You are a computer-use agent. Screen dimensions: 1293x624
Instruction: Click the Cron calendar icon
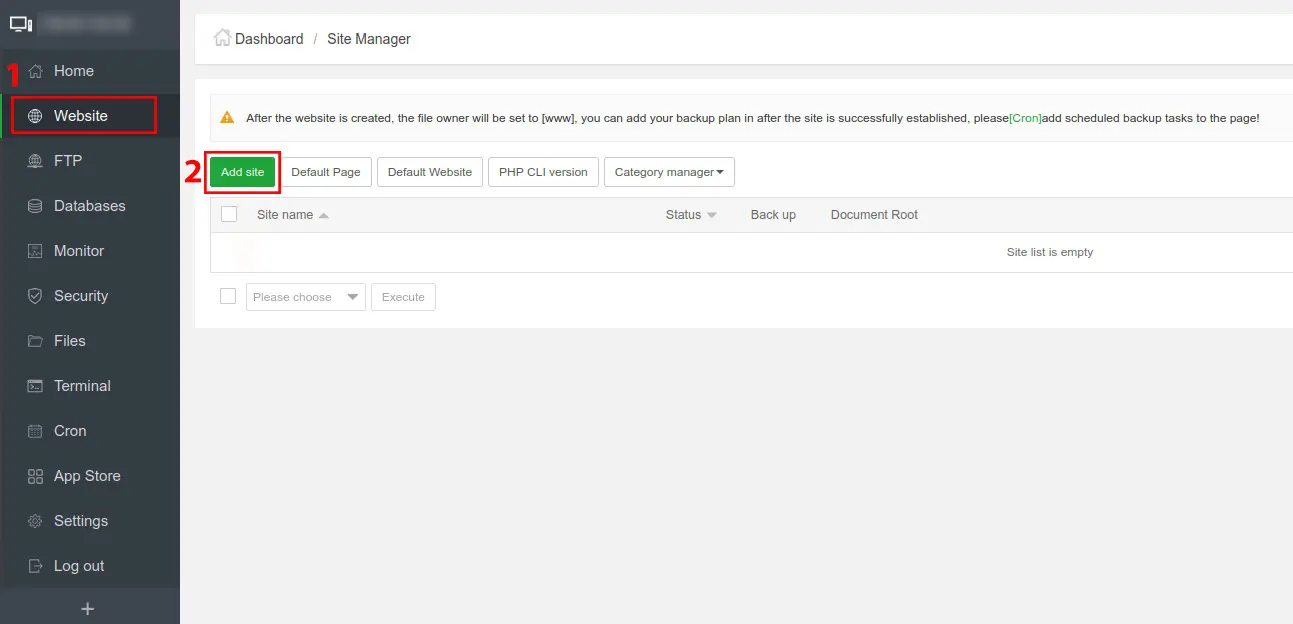pyautogui.click(x=36, y=431)
